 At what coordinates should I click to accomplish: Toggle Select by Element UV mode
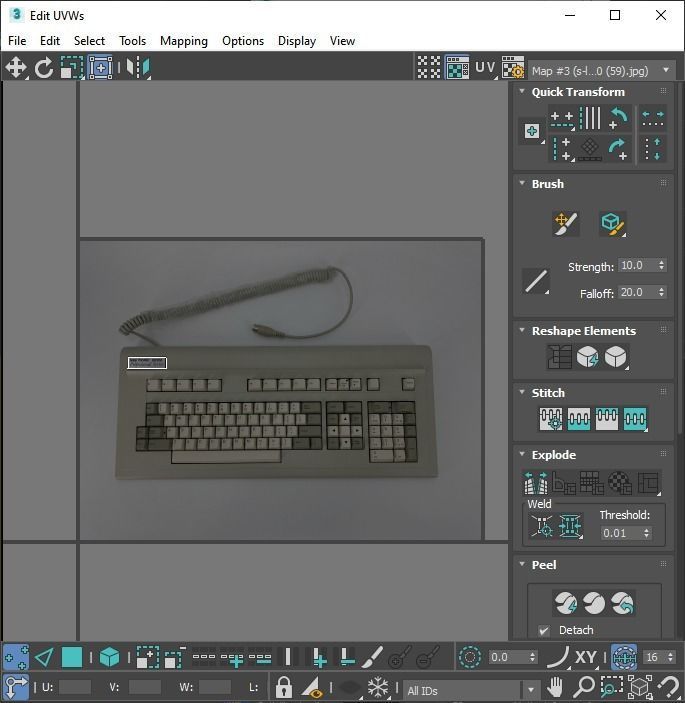point(109,657)
